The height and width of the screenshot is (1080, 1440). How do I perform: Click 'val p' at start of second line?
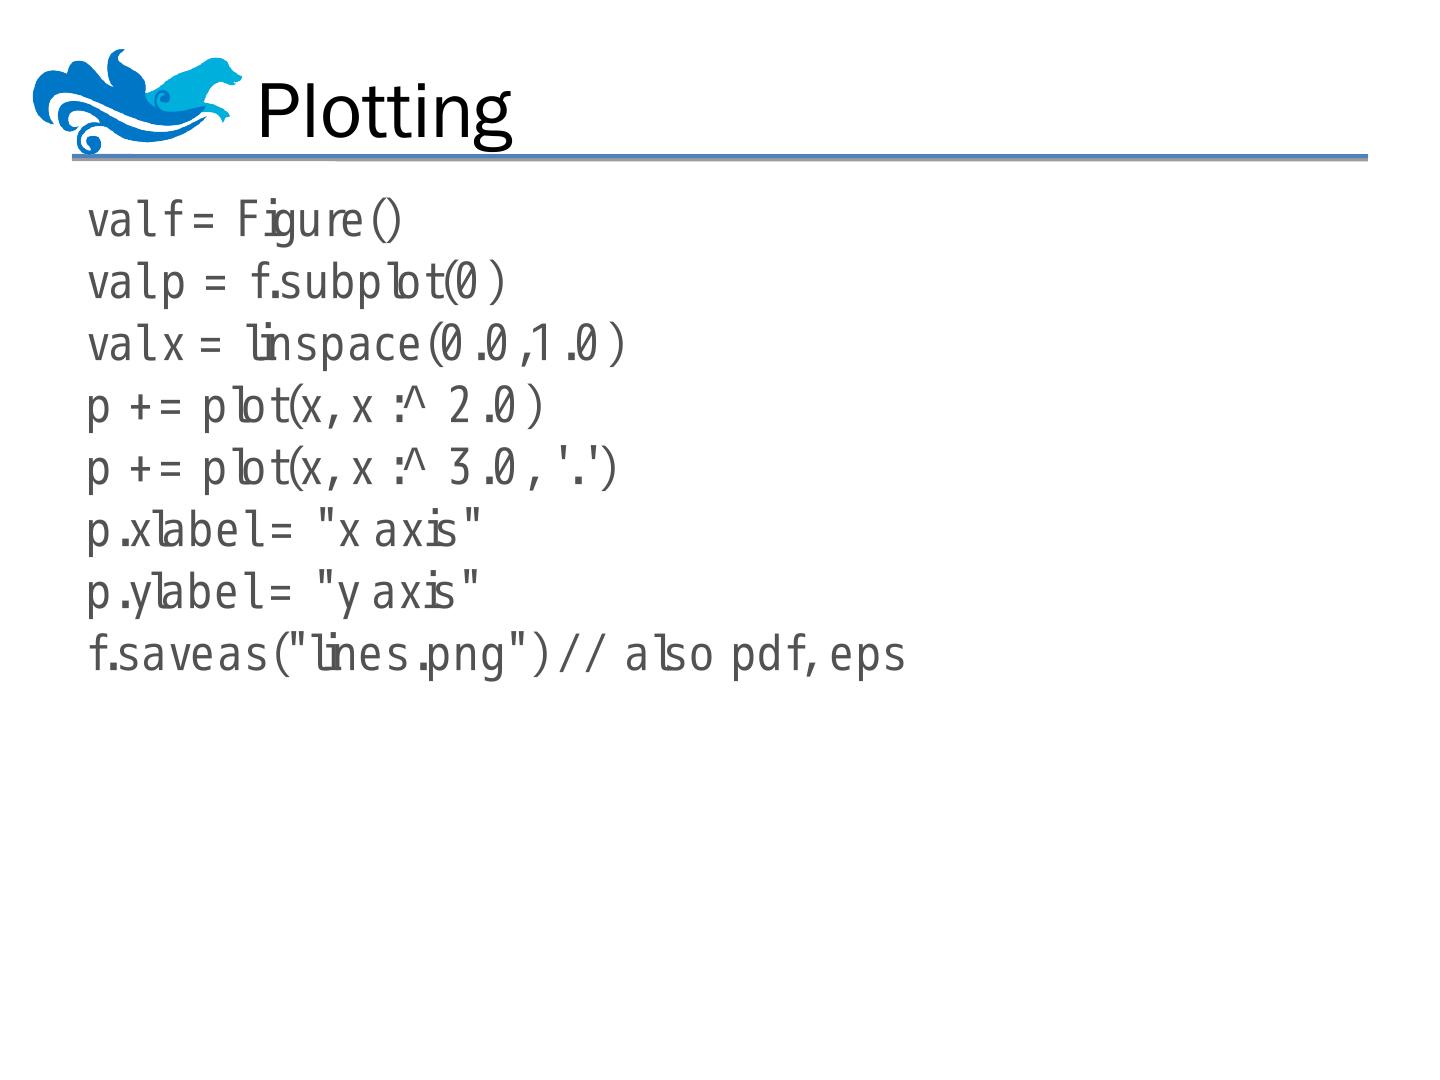[136, 283]
